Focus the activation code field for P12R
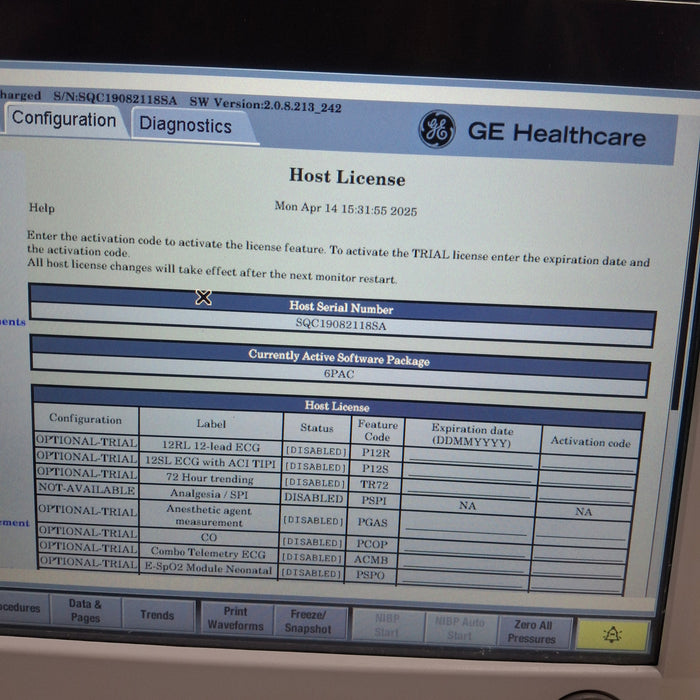The image size is (700, 700). pos(589,463)
